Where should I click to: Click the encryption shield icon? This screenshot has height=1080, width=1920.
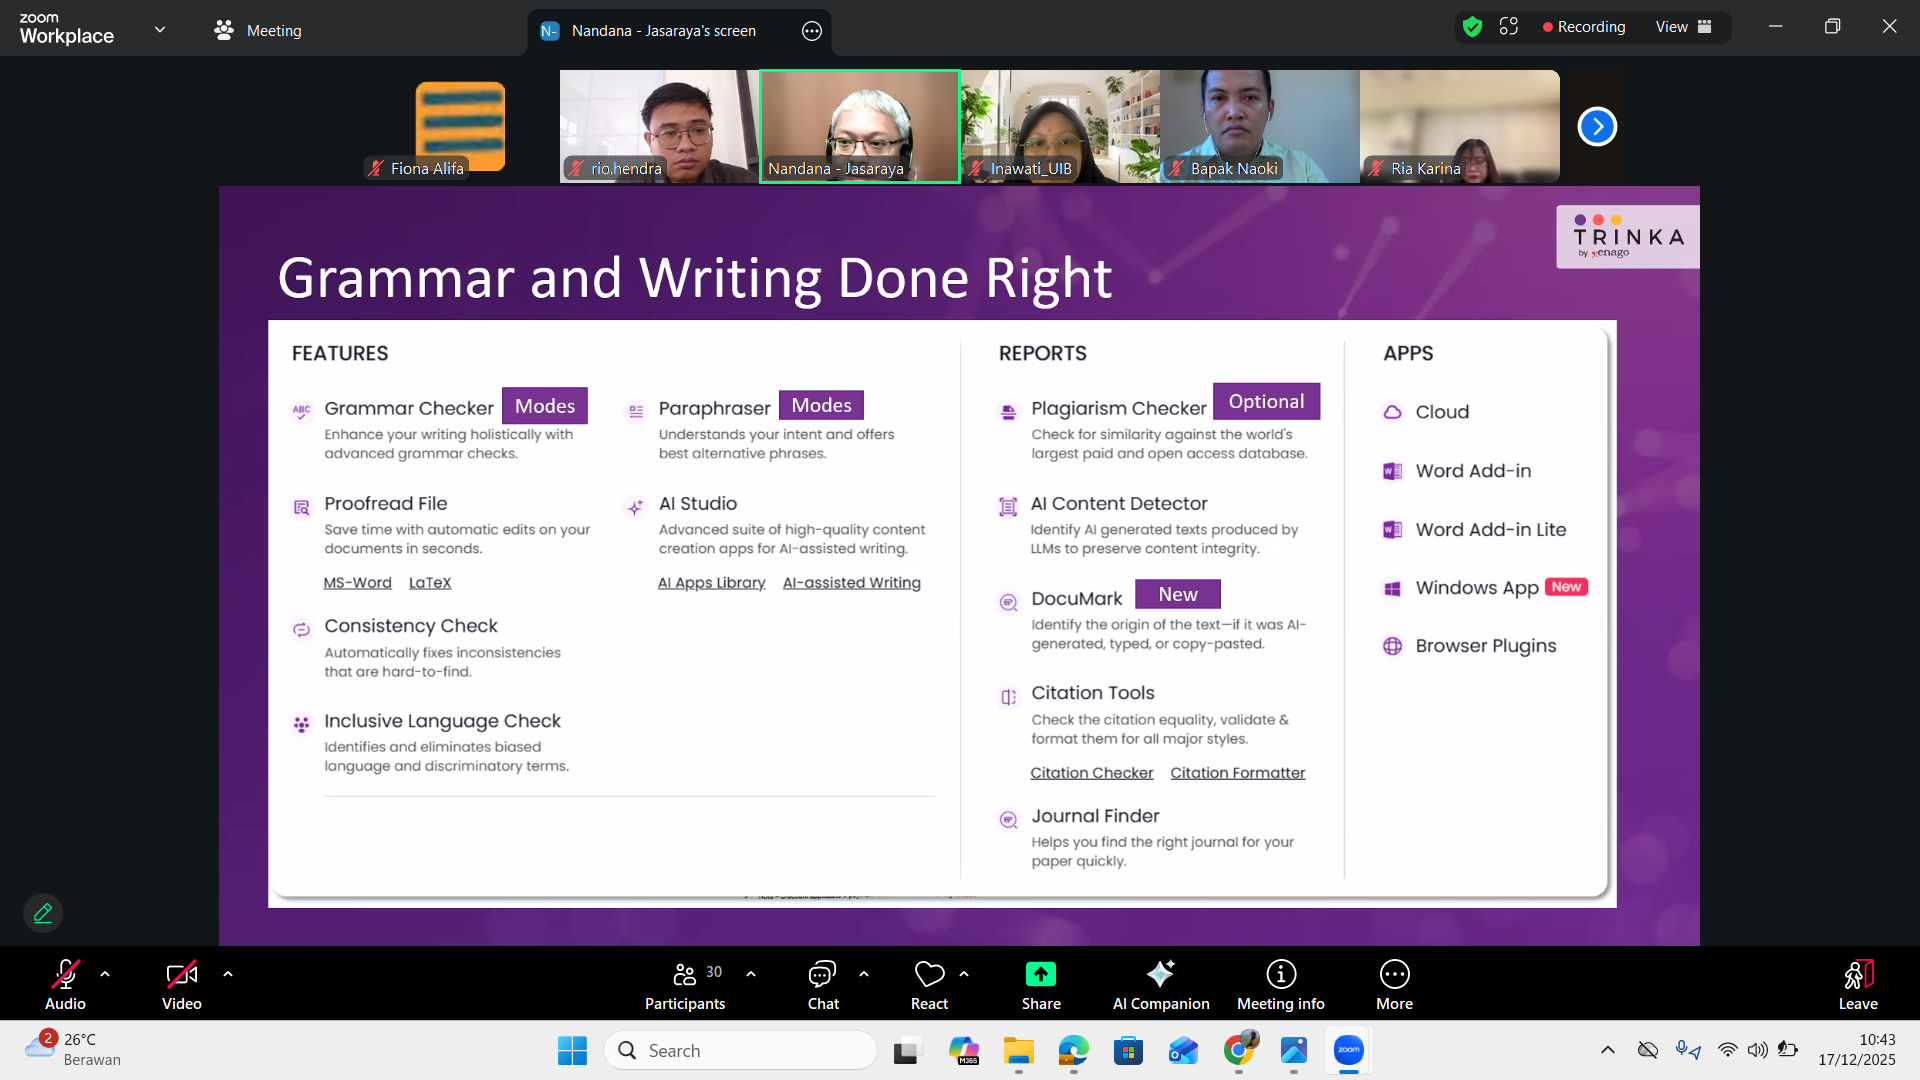point(1472,27)
